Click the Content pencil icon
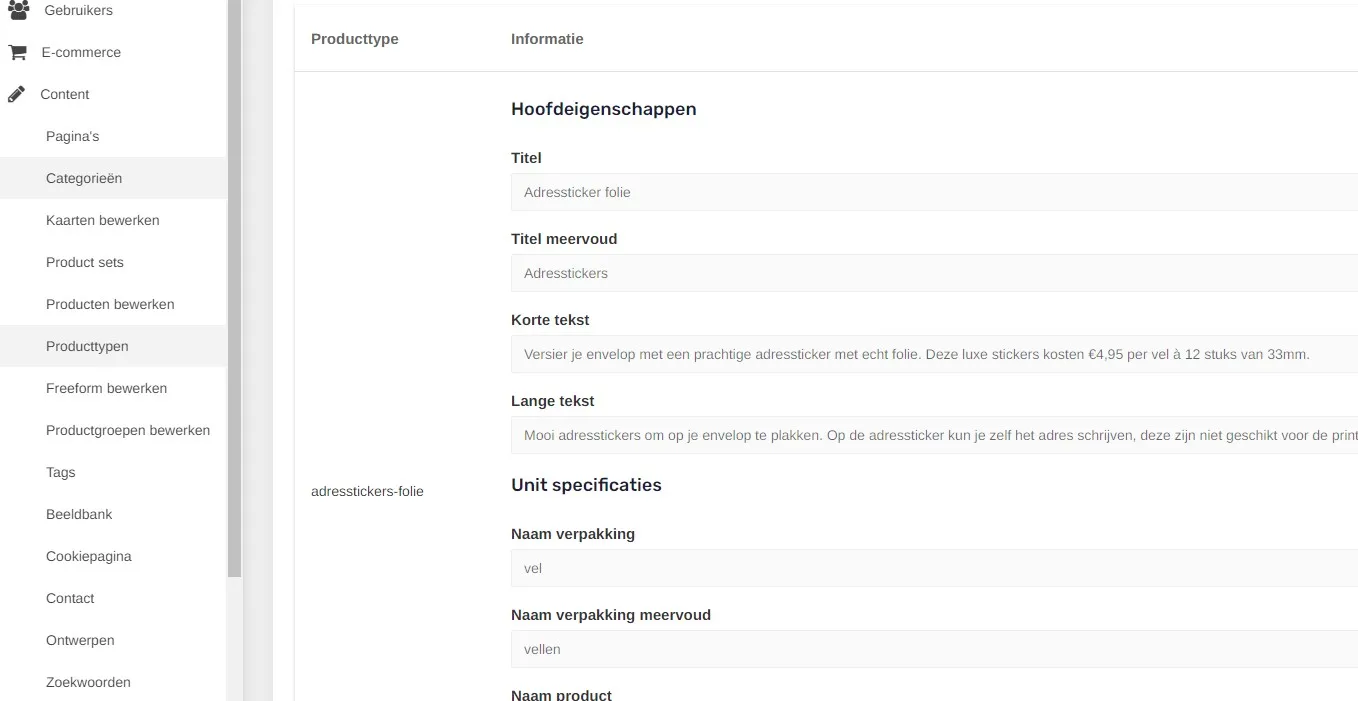The width and height of the screenshot is (1358, 701). 16,94
